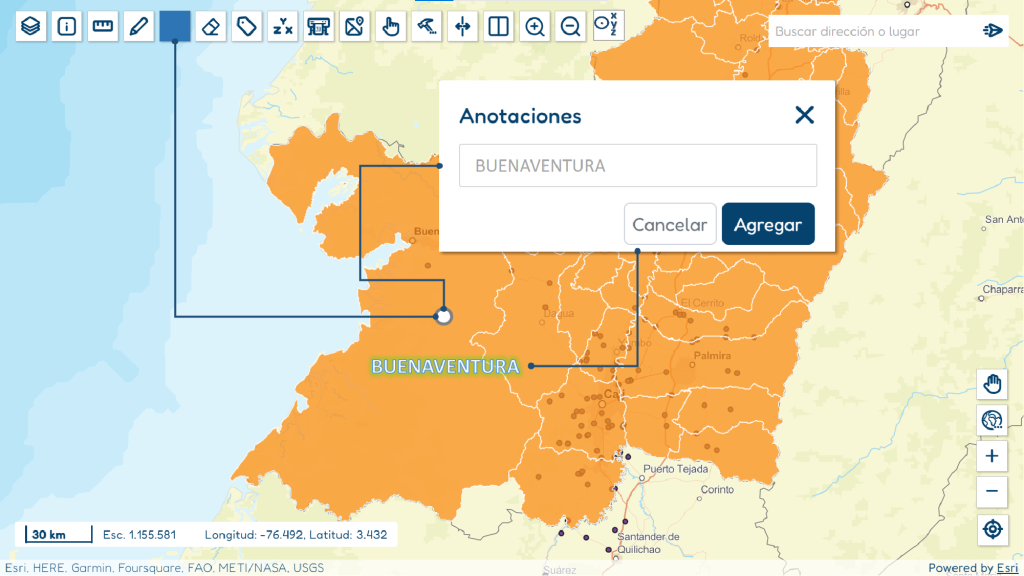The image size is (1024, 576).
Task: Open the globe extent control
Action: tap(992, 420)
